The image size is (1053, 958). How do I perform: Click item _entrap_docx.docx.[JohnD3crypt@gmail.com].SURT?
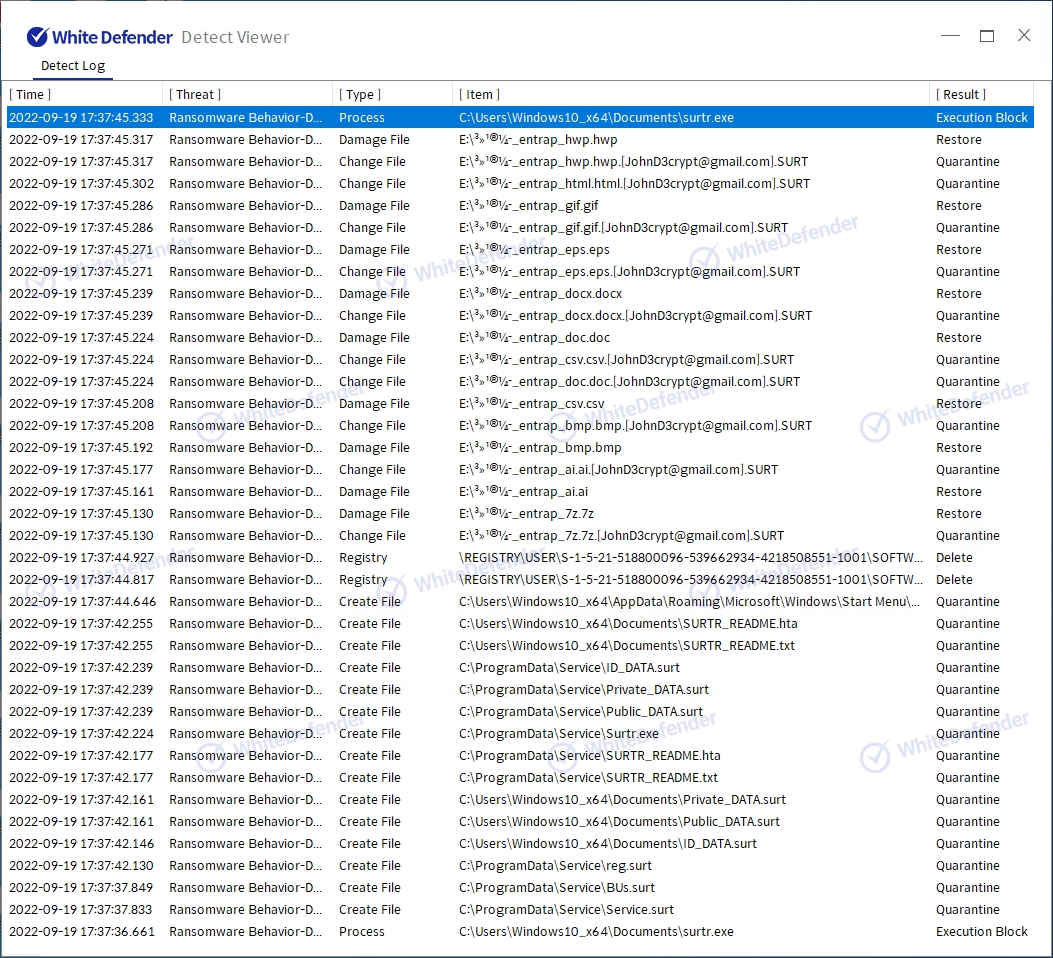(x=635, y=316)
